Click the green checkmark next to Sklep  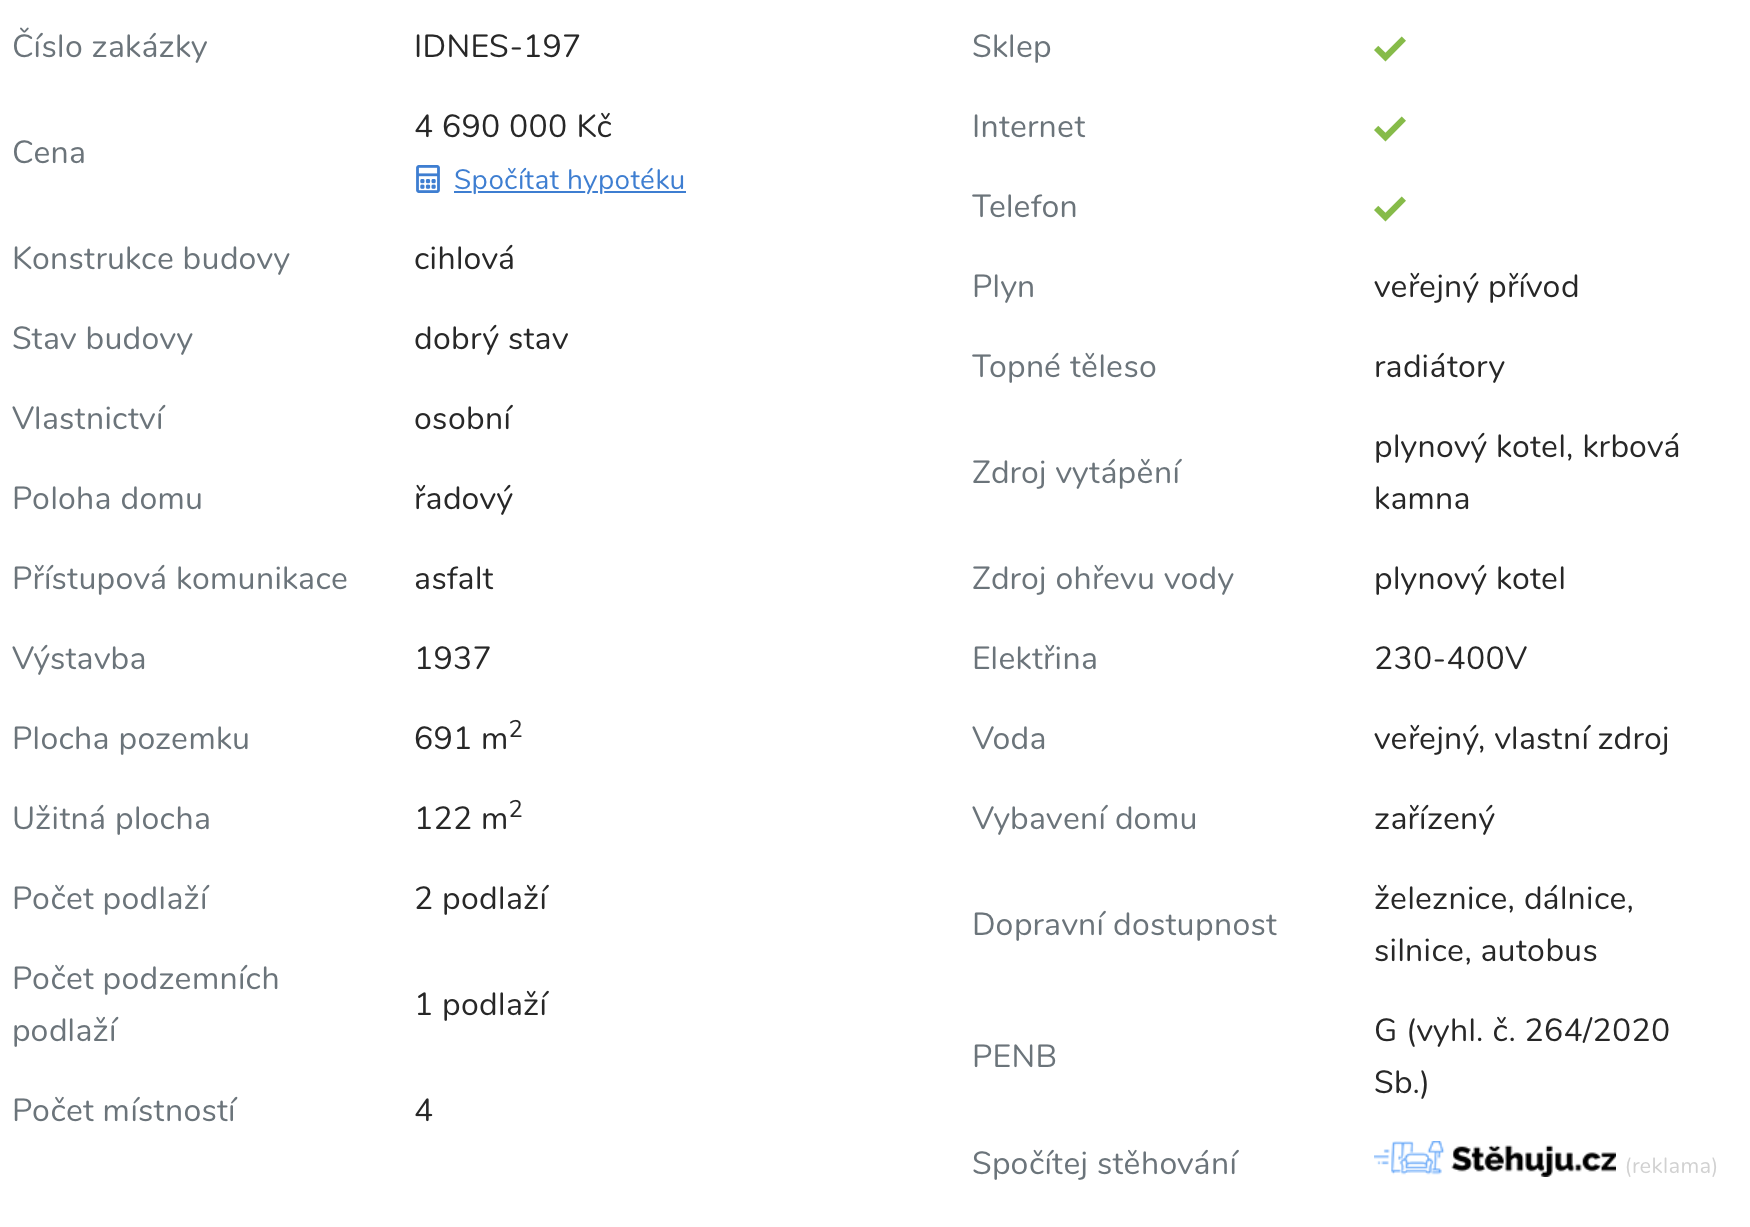tap(1389, 48)
